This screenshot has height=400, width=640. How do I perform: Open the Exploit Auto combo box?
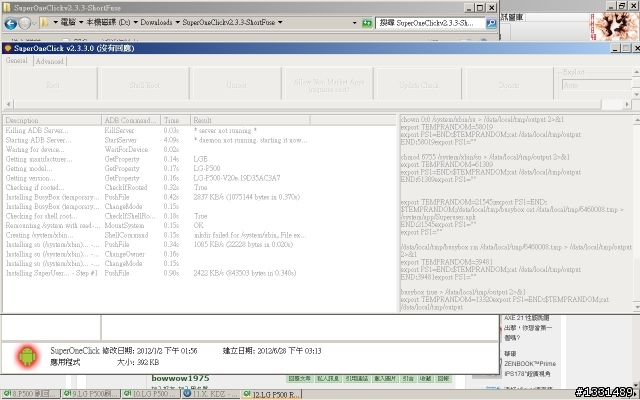(596, 85)
